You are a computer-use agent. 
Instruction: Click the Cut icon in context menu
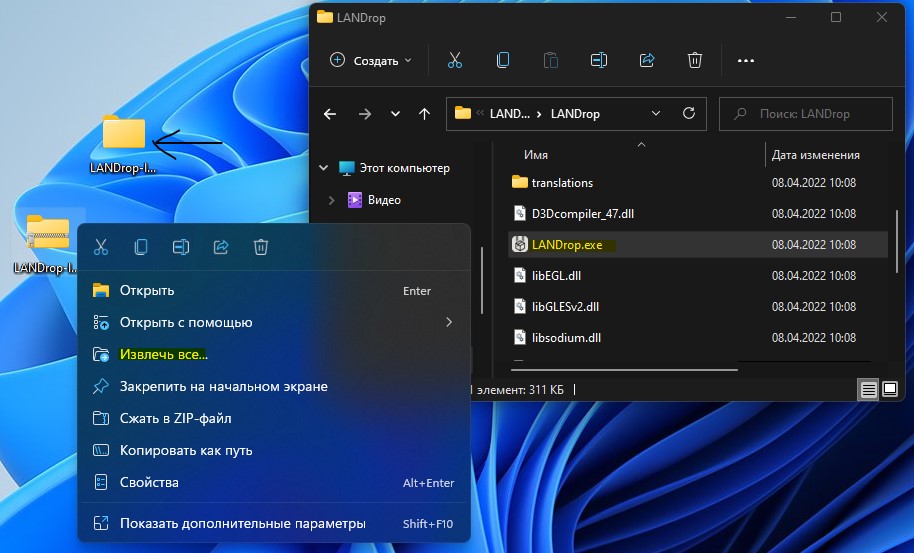click(x=101, y=247)
